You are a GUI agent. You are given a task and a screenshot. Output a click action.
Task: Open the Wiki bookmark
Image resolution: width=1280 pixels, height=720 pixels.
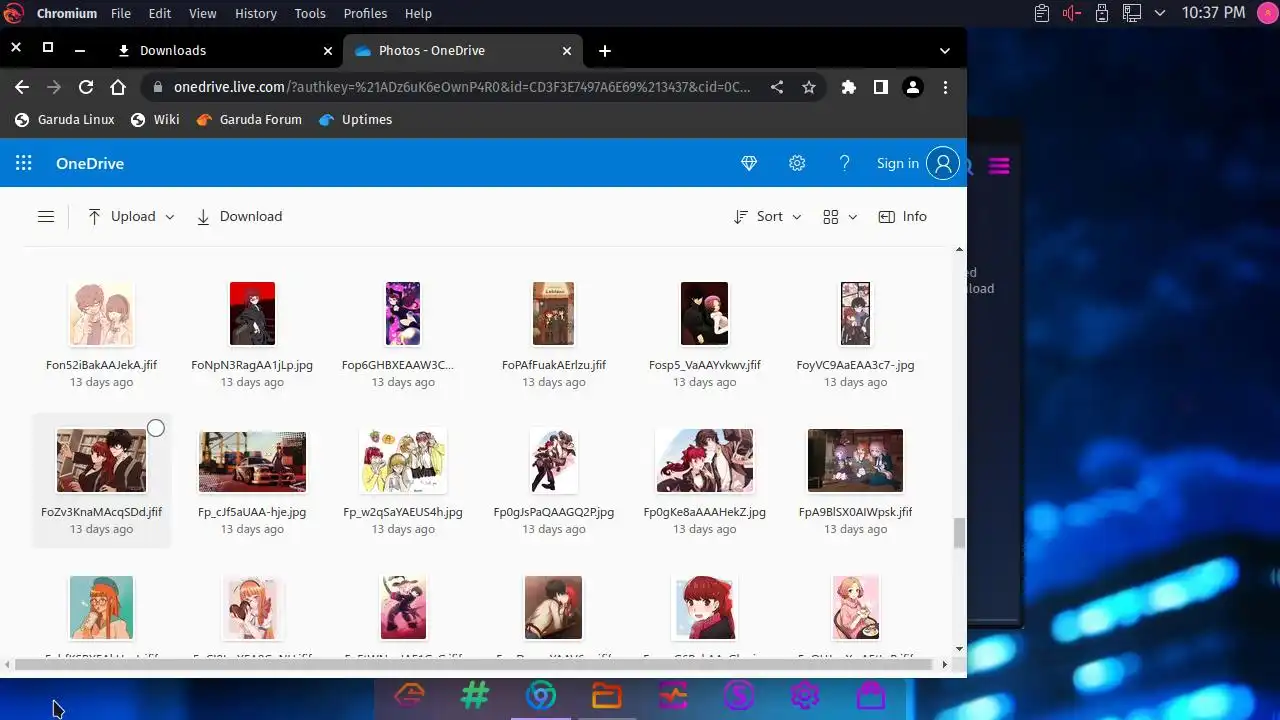point(155,120)
